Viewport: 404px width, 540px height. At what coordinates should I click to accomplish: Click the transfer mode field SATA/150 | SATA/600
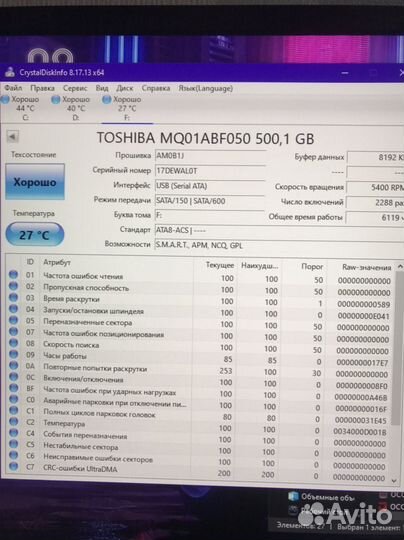(x=210, y=200)
